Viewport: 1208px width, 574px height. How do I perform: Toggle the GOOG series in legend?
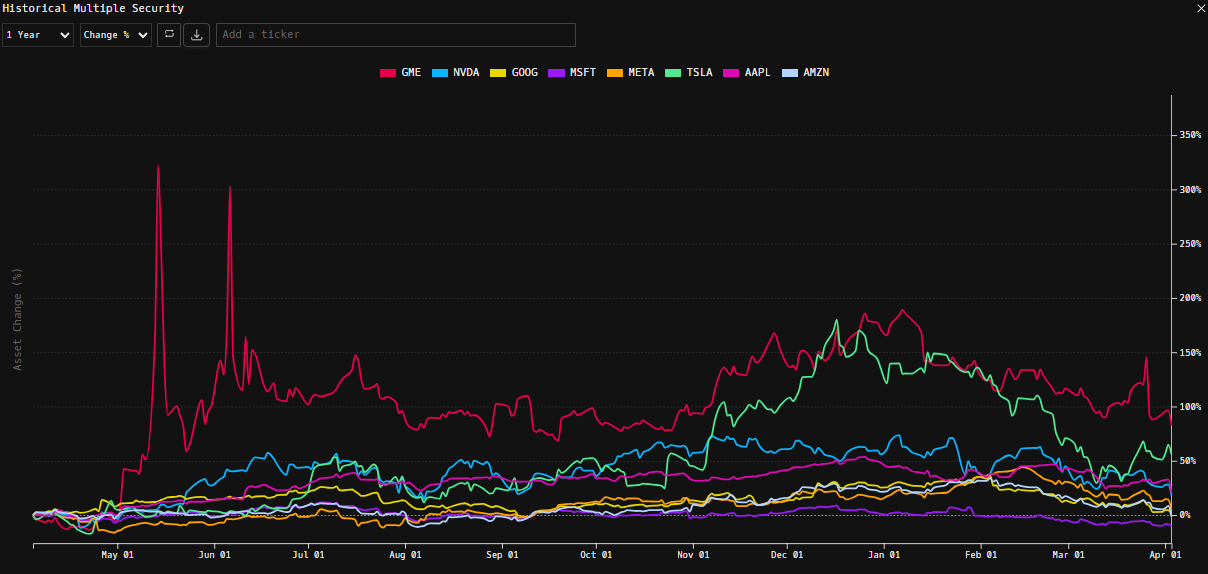pos(513,73)
